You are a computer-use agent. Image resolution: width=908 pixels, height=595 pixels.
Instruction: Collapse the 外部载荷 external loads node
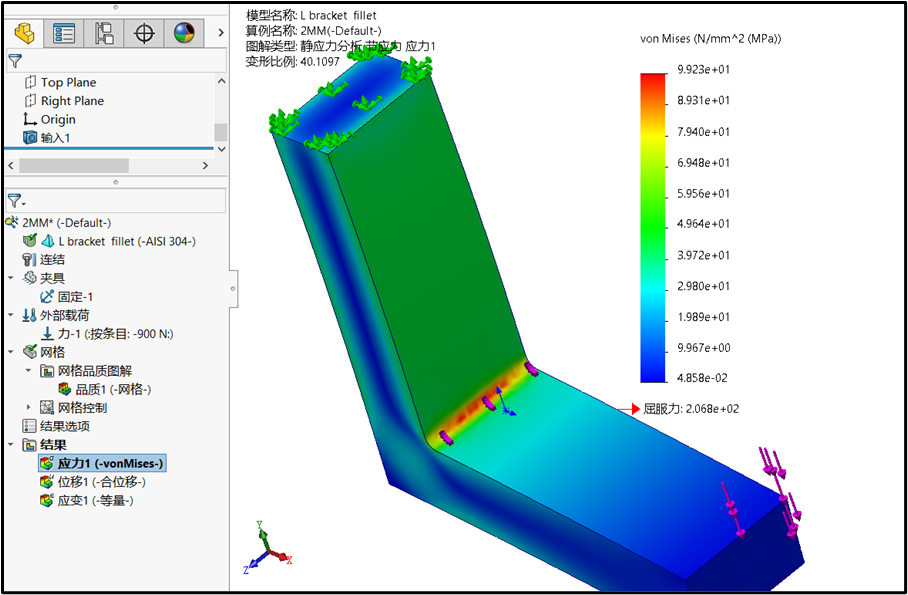coord(11,315)
